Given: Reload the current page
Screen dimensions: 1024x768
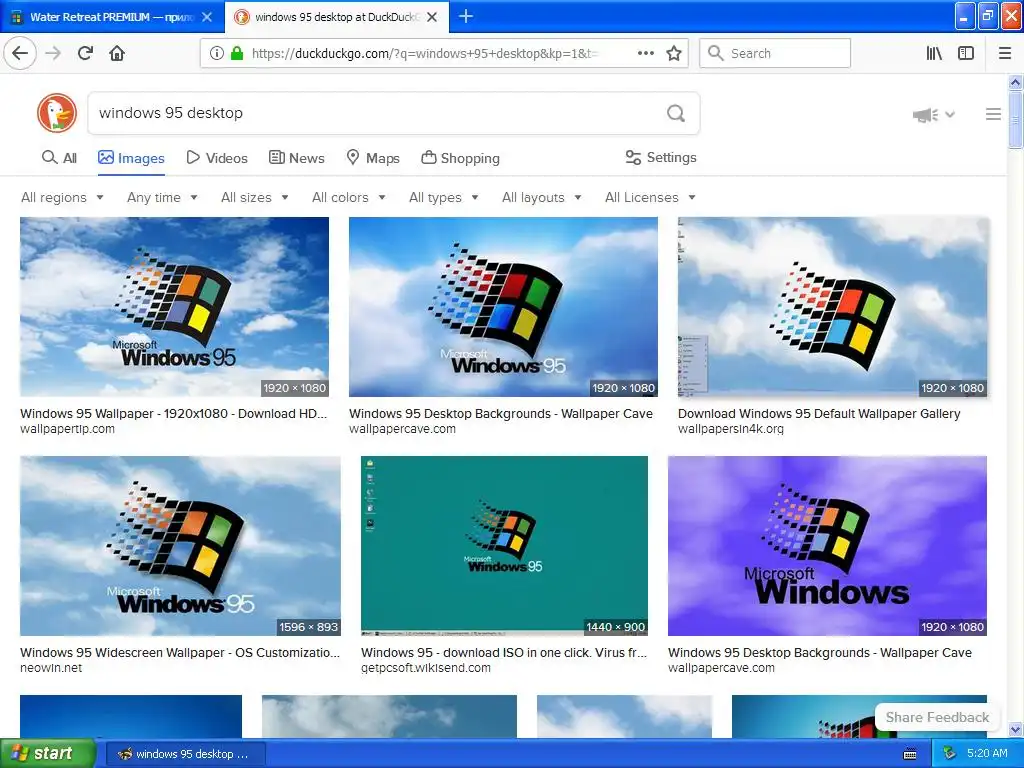Looking at the screenshot, I should (x=85, y=53).
